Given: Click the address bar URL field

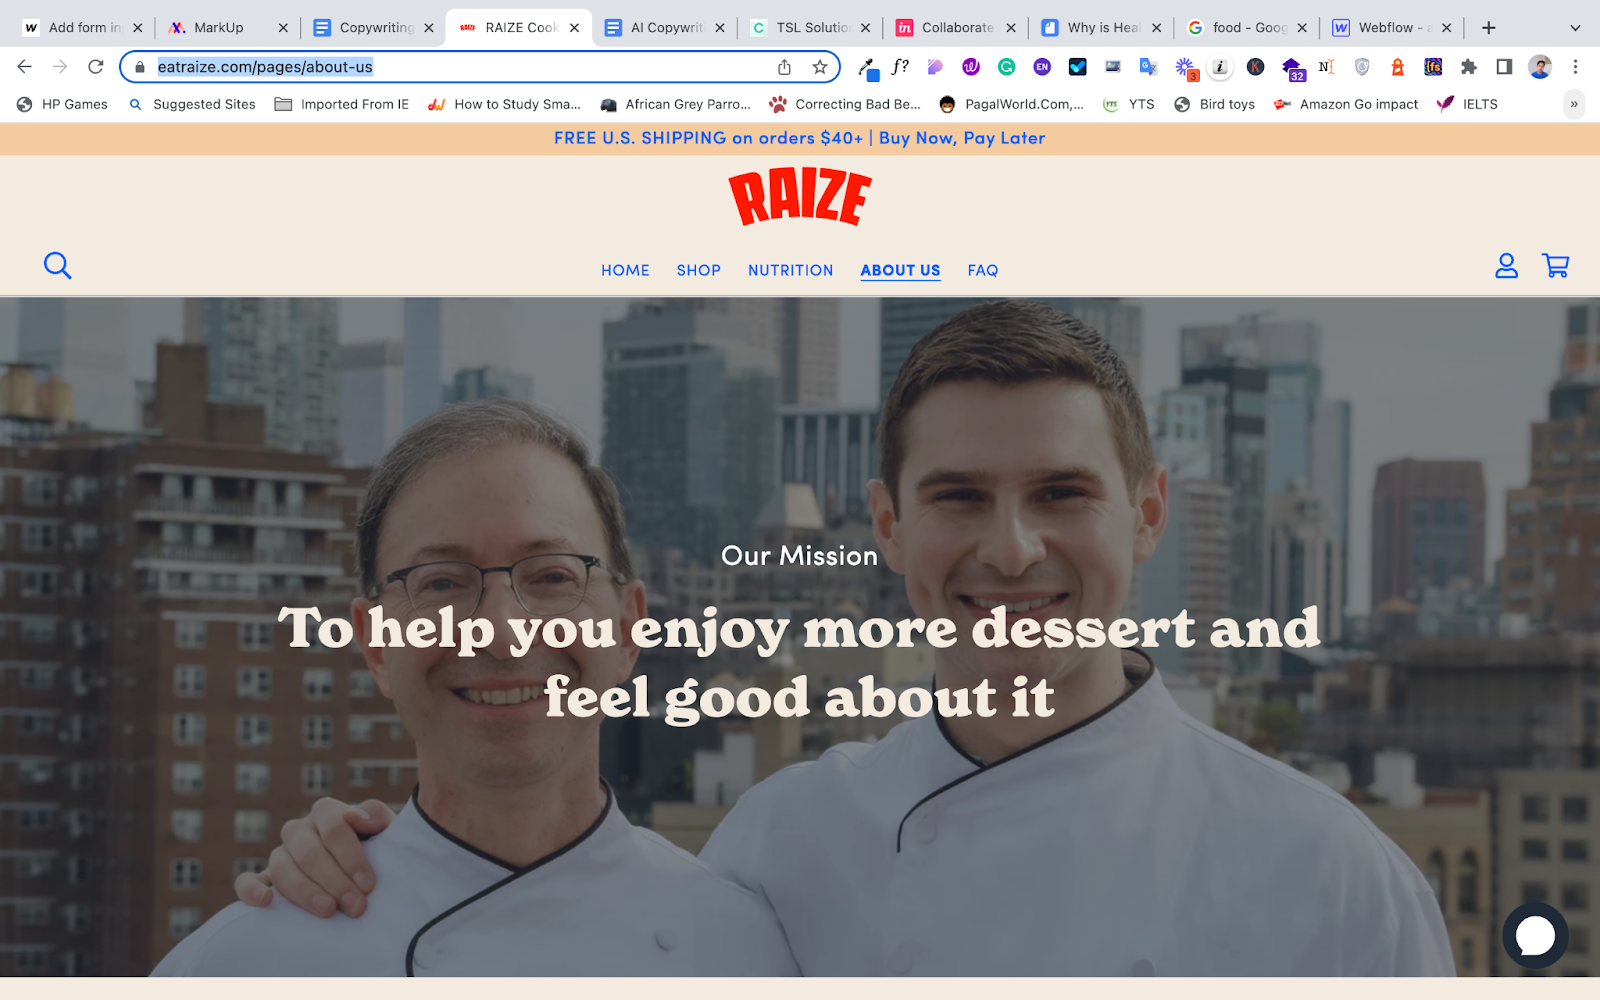Looking at the screenshot, I should [x=460, y=67].
